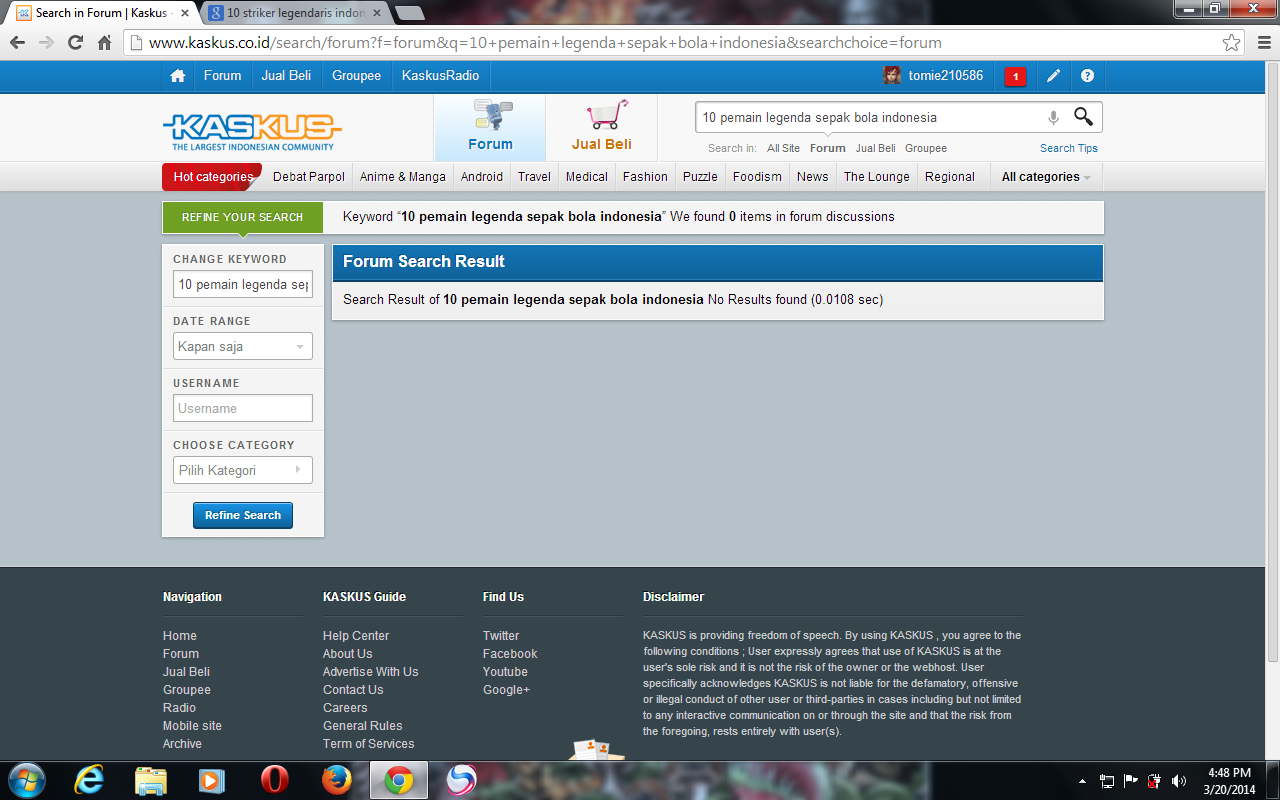Open Jual Beli in top navigation bar

click(x=286, y=76)
